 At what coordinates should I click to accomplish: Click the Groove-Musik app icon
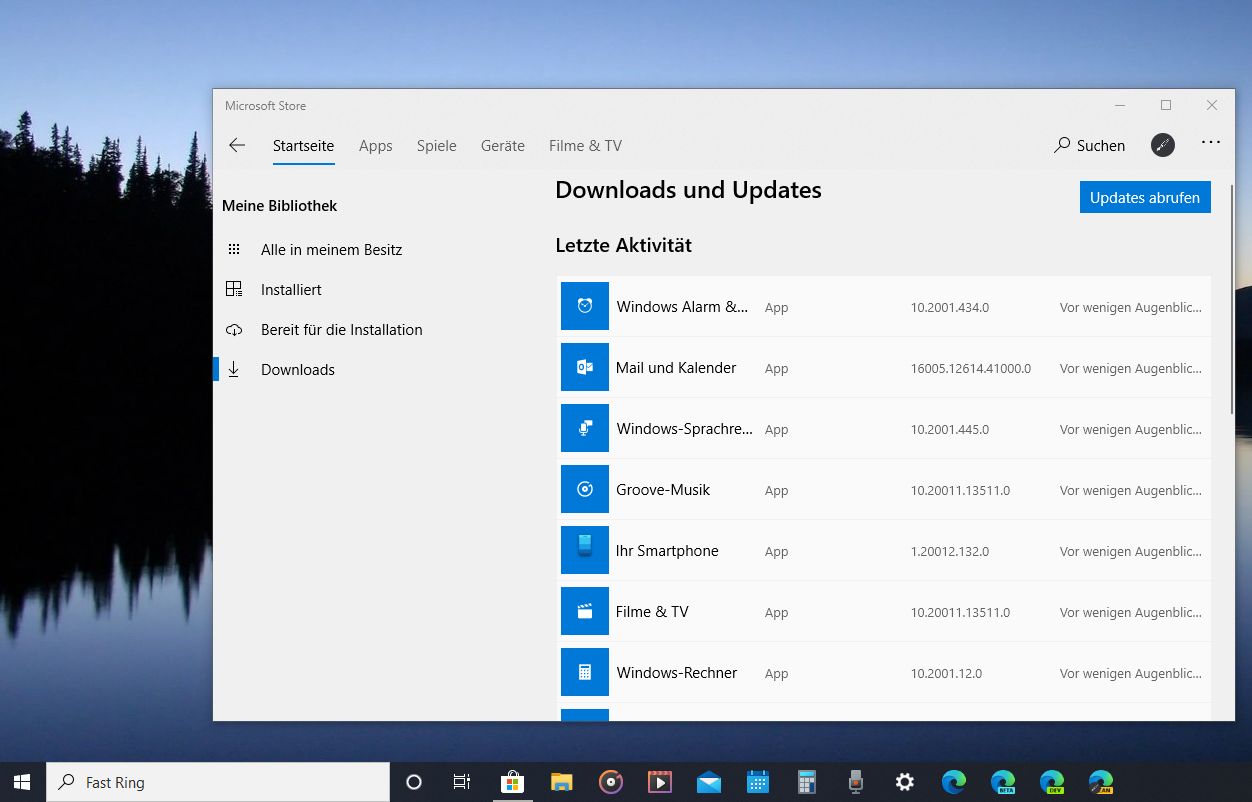(585, 489)
